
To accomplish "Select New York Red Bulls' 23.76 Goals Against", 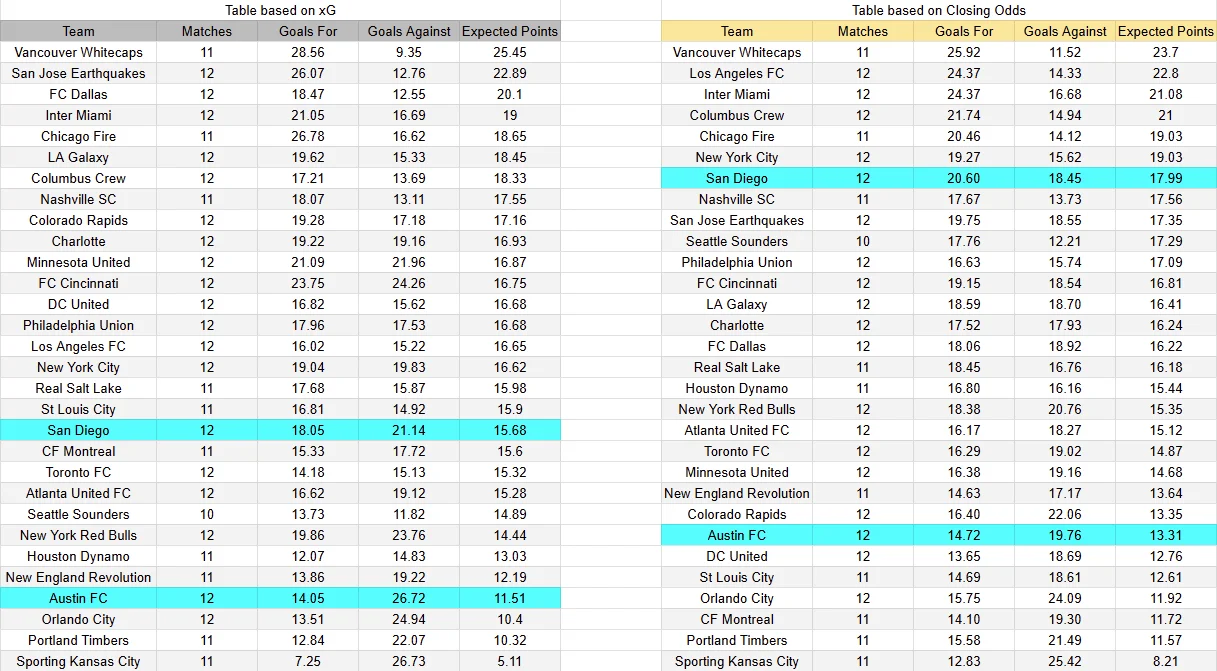I will click(409, 535).
